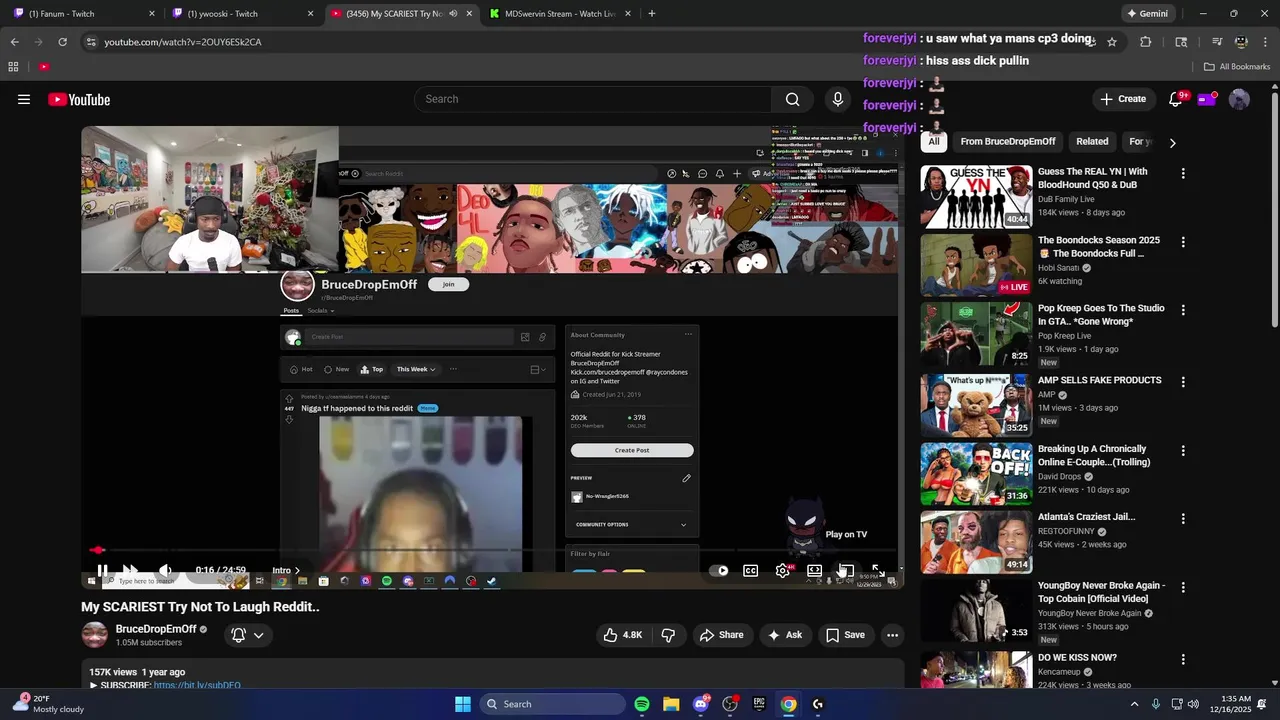Viewport: 1280px width, 720px height.
Task: Open the player settings gear
Action: coord(782,571)
